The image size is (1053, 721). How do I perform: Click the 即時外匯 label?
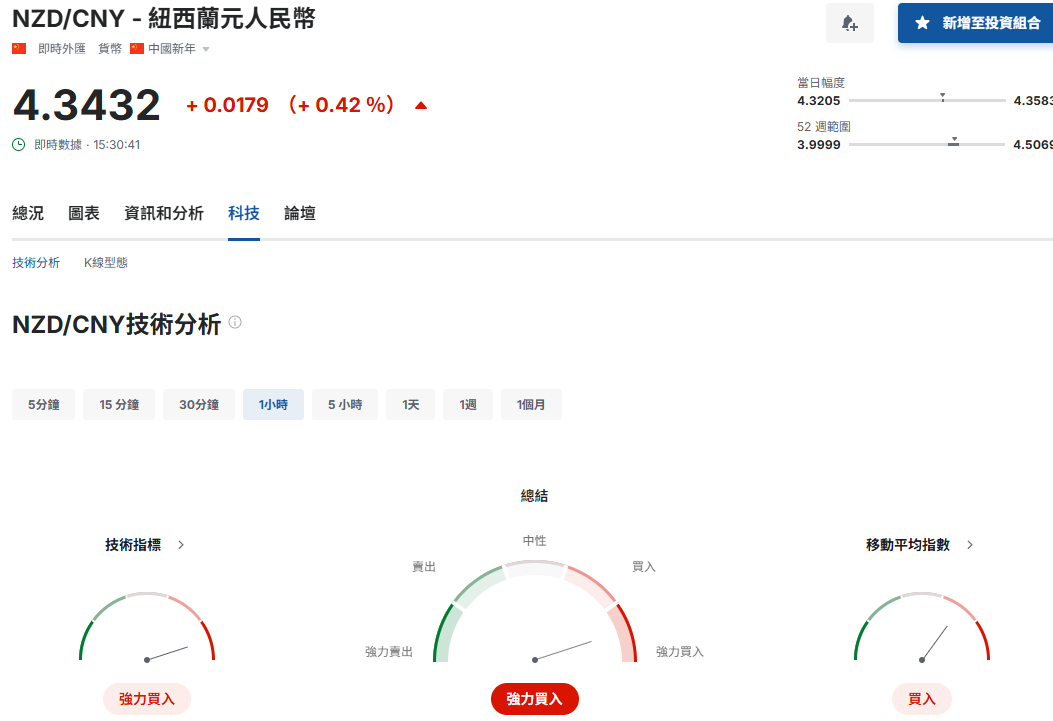point(62,48)
